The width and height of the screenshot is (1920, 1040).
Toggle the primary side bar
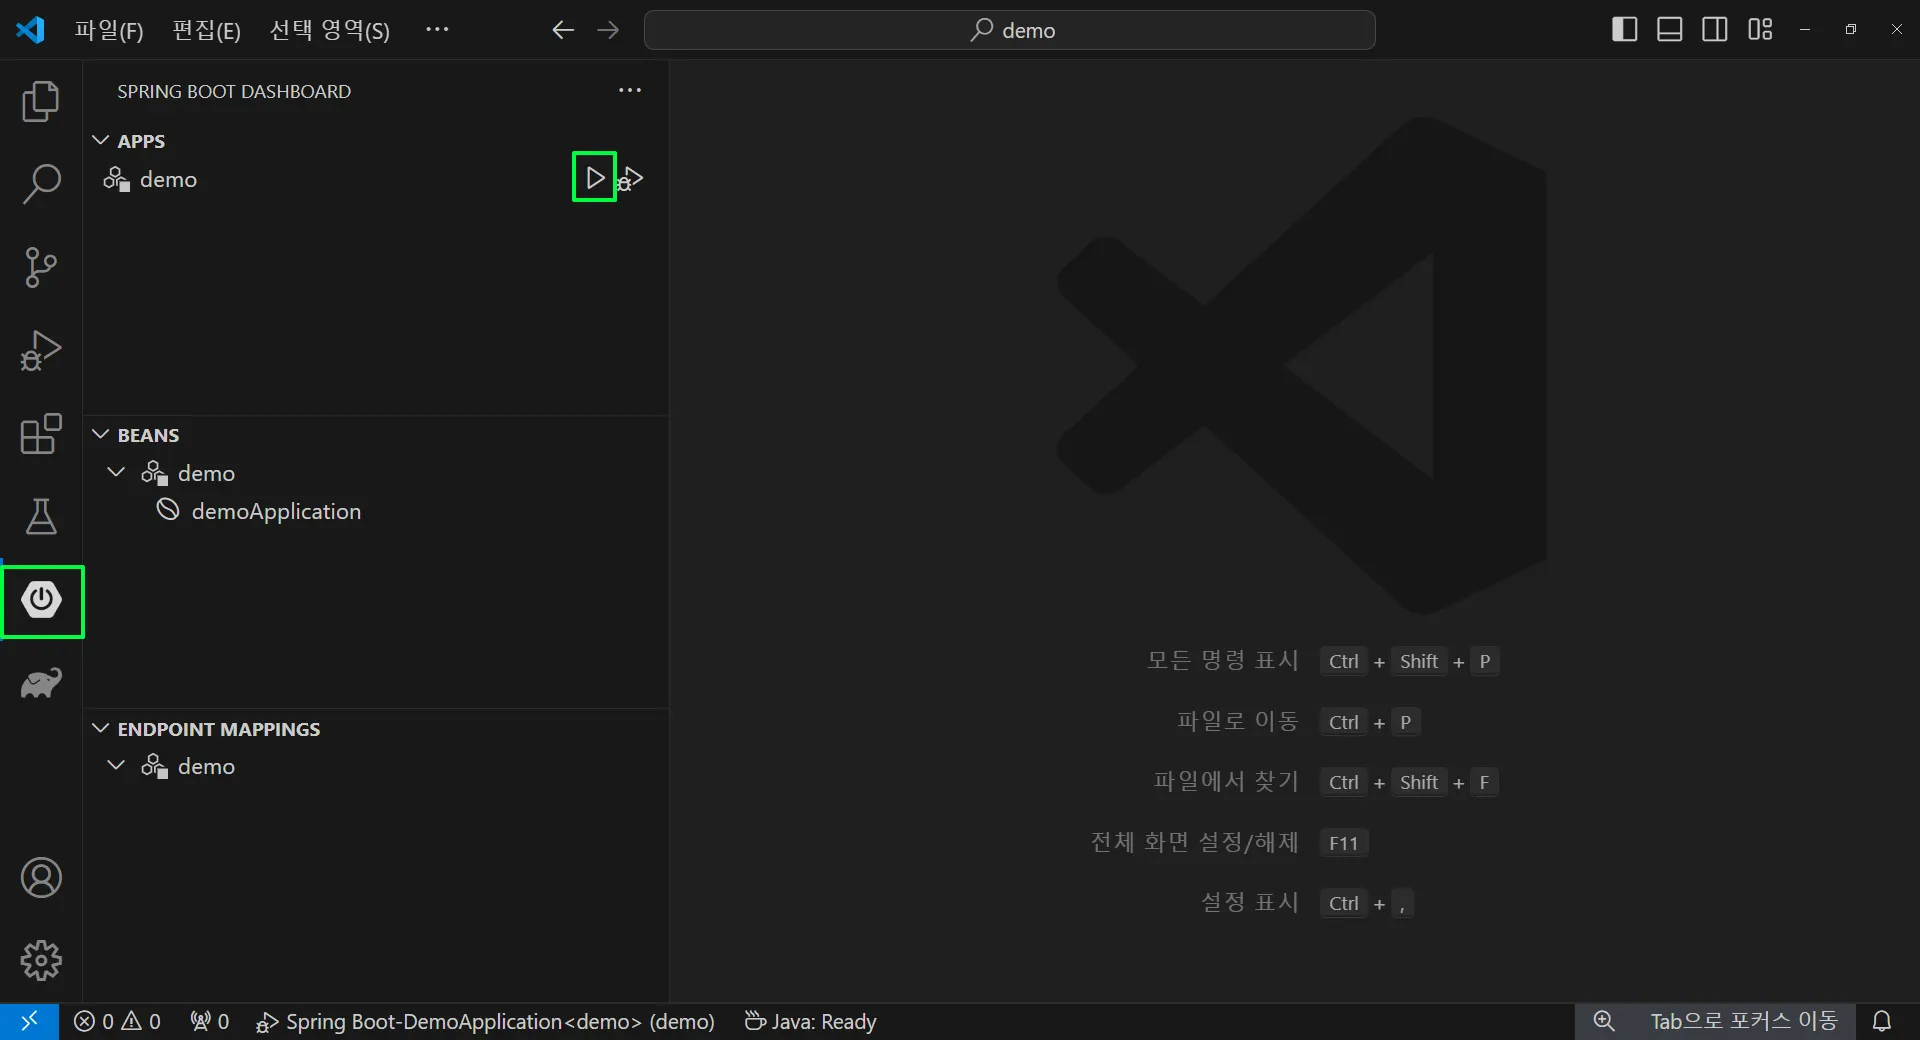point(1625,30)
